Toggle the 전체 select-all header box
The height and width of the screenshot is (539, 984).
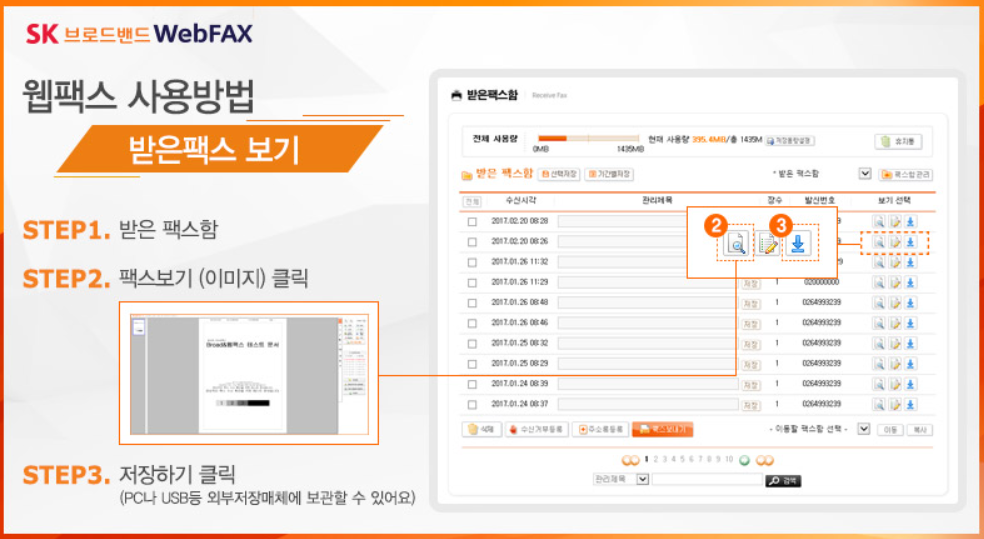click(472, 201)
